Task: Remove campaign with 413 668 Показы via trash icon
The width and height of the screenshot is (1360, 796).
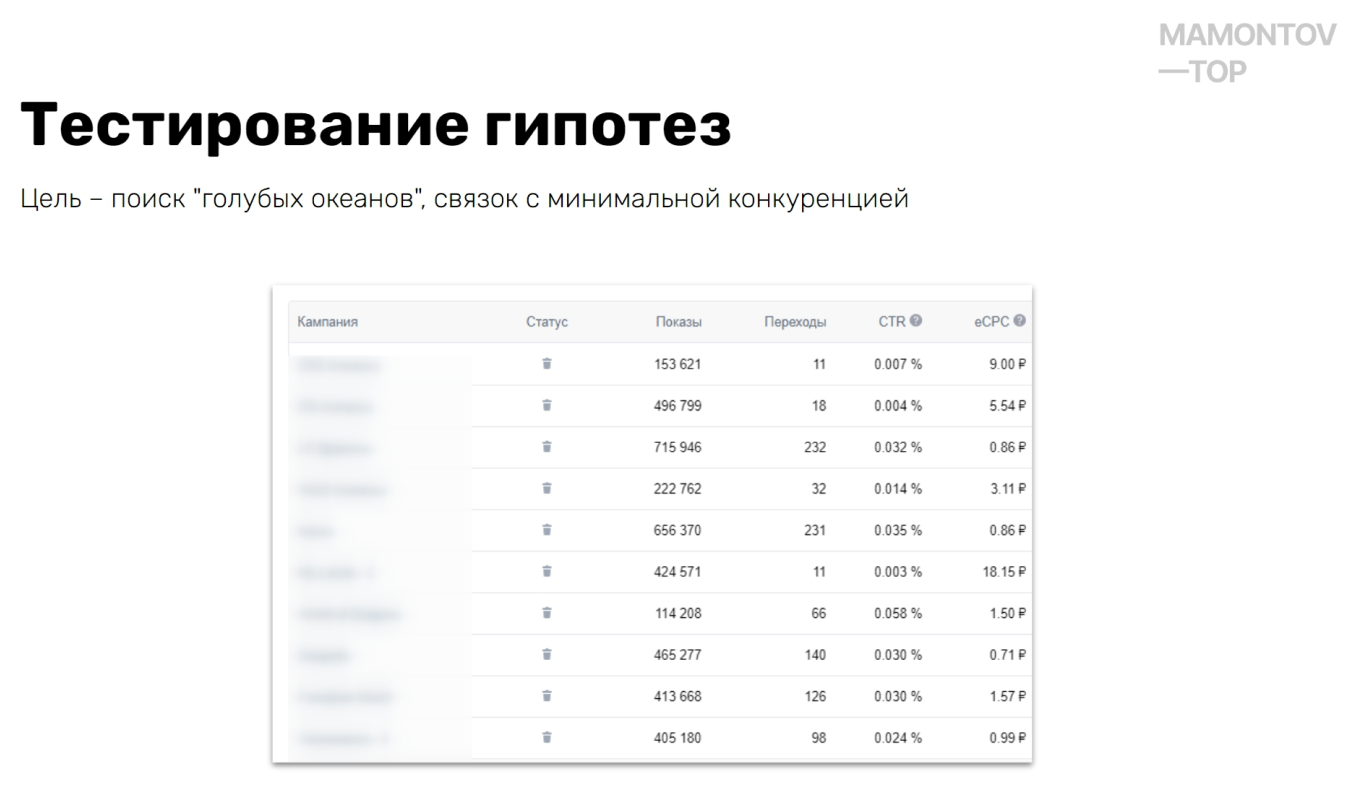Action: 546,696
